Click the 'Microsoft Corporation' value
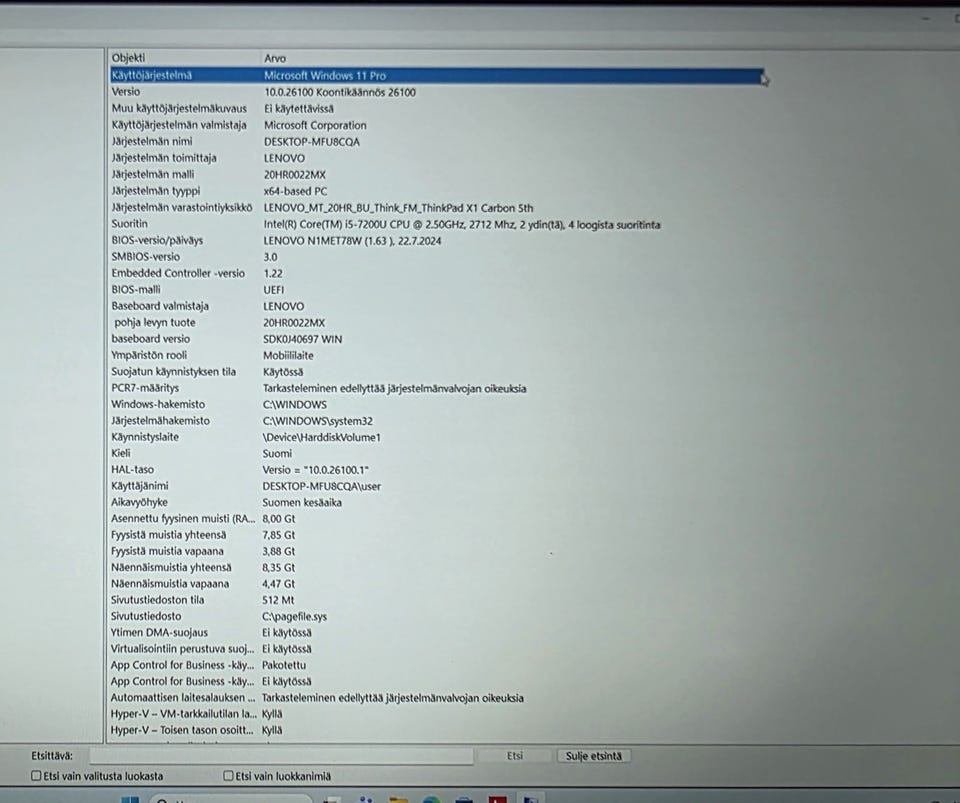 (315, 125)
